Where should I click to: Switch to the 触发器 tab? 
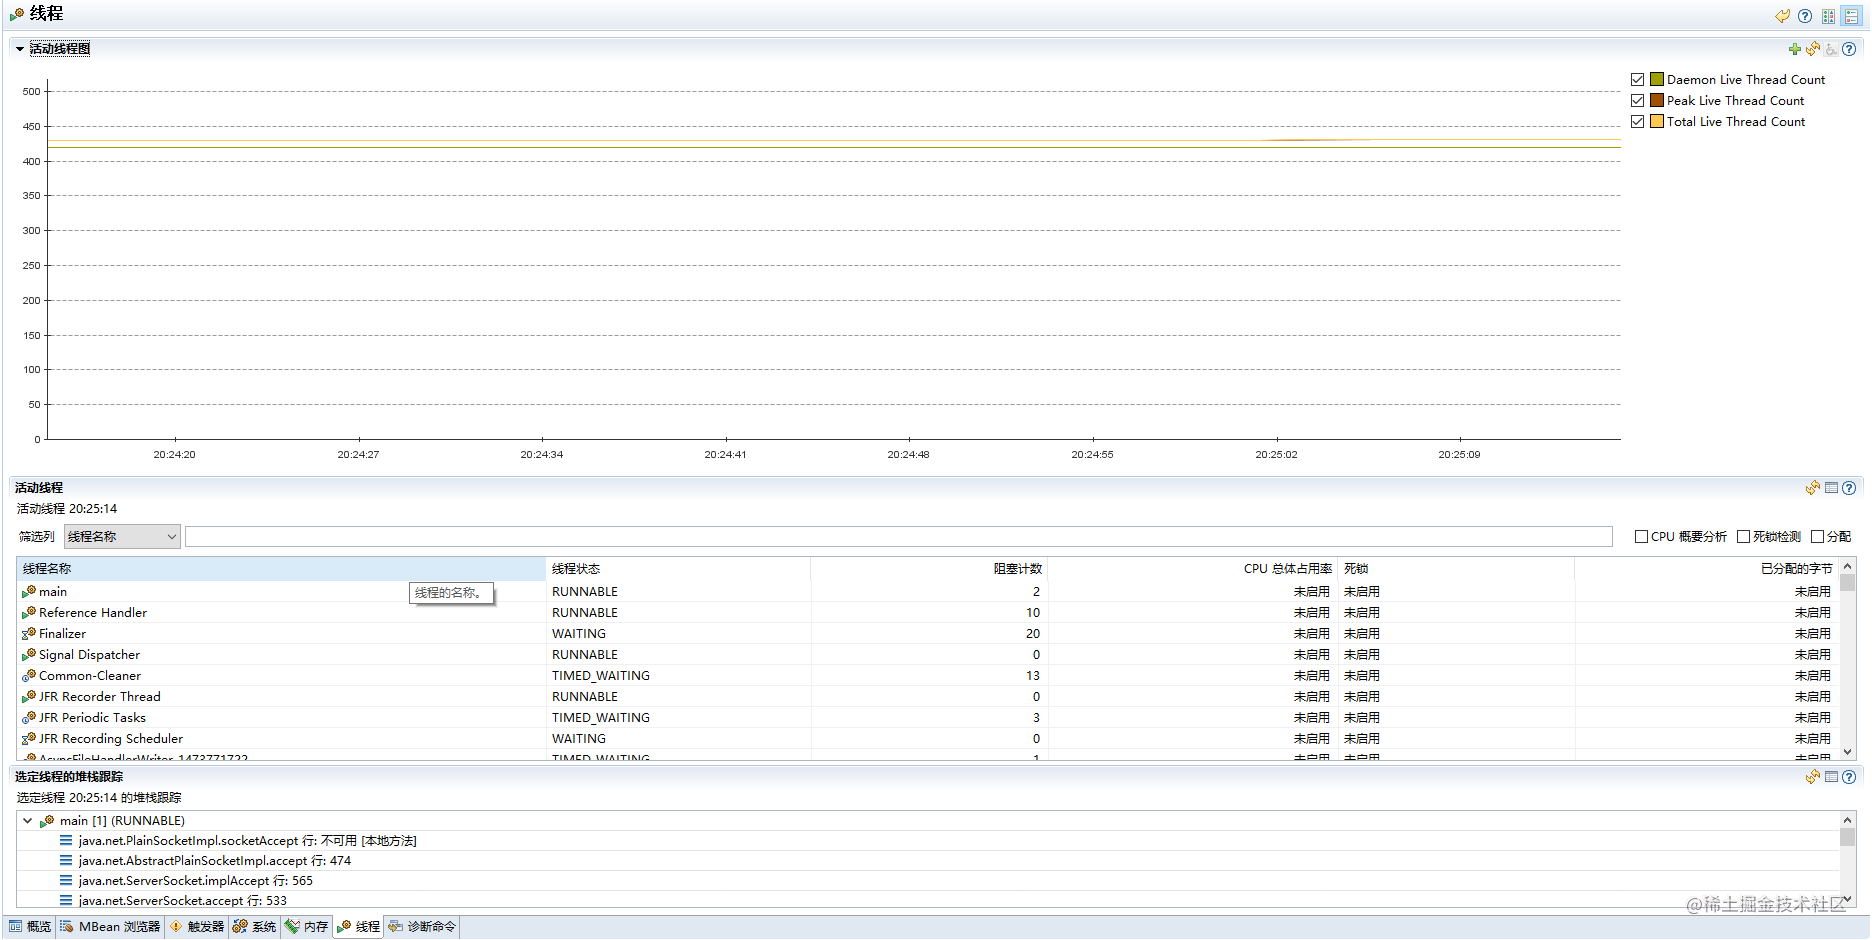pyautogui.click(x=197, y=927)
